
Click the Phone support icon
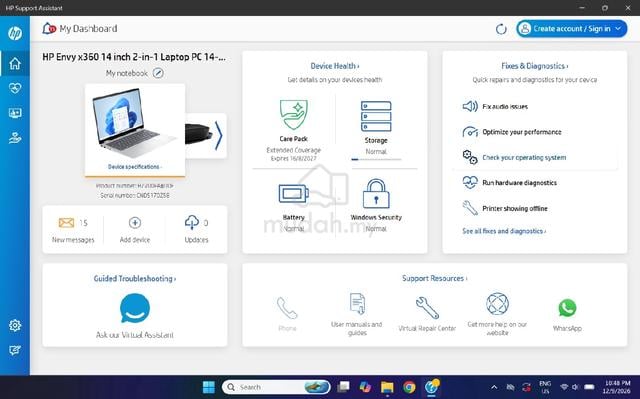point(287,308)
